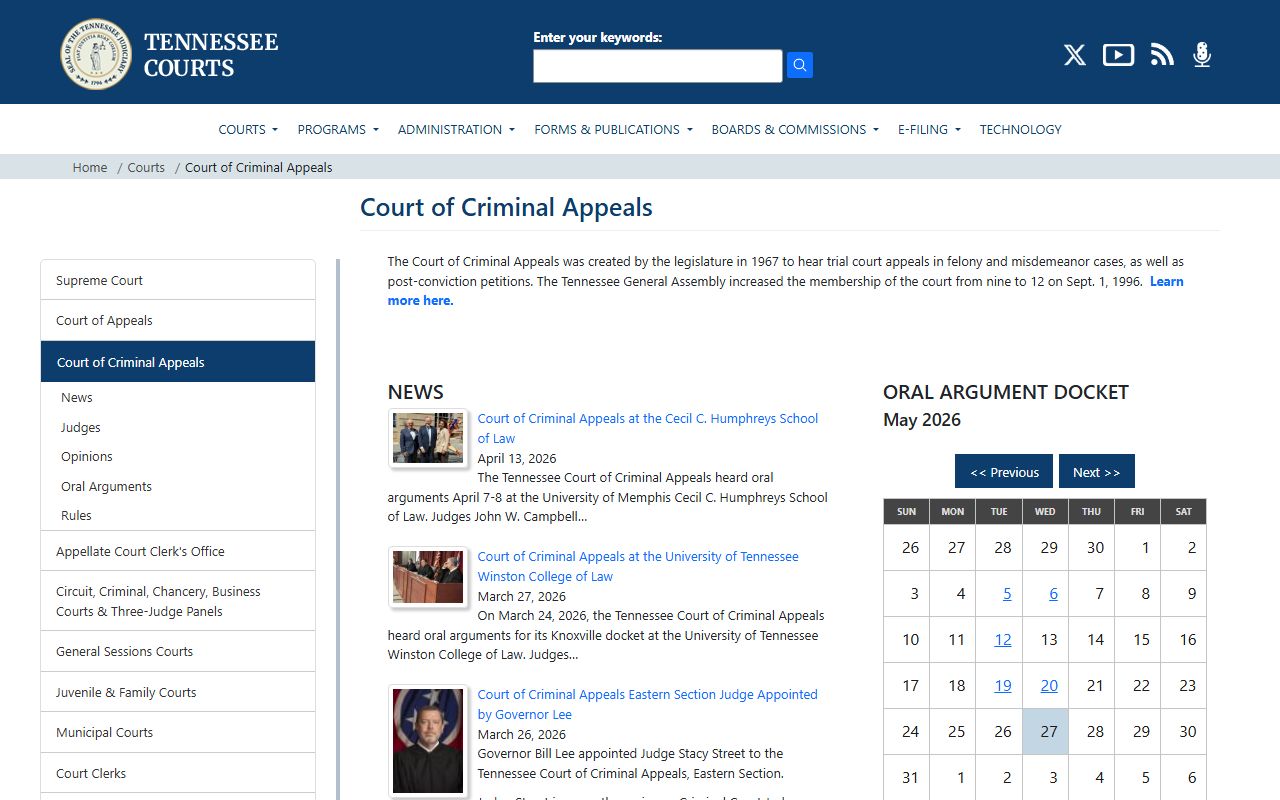Open the News sidebar sub-link

click(77, 397)
